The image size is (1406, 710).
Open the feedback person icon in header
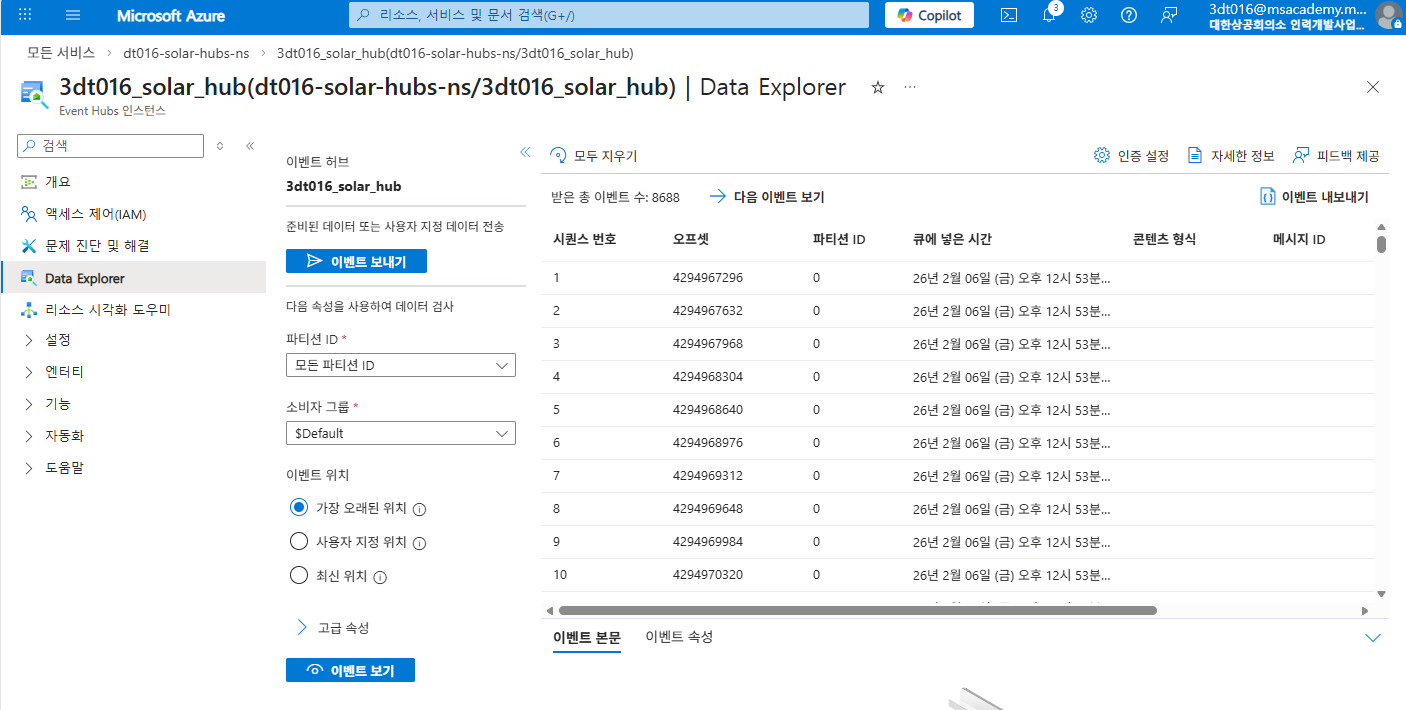pyautogui.click(x=1169, y=15)
